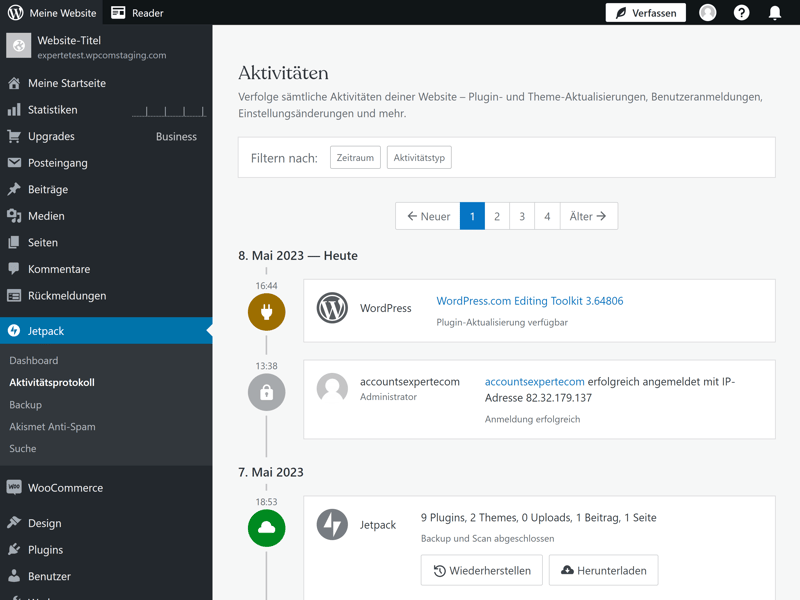This screenshot has width=800, height=600.
Task: Click the Wiederherstellen button
Action: (x=482, y=570)
